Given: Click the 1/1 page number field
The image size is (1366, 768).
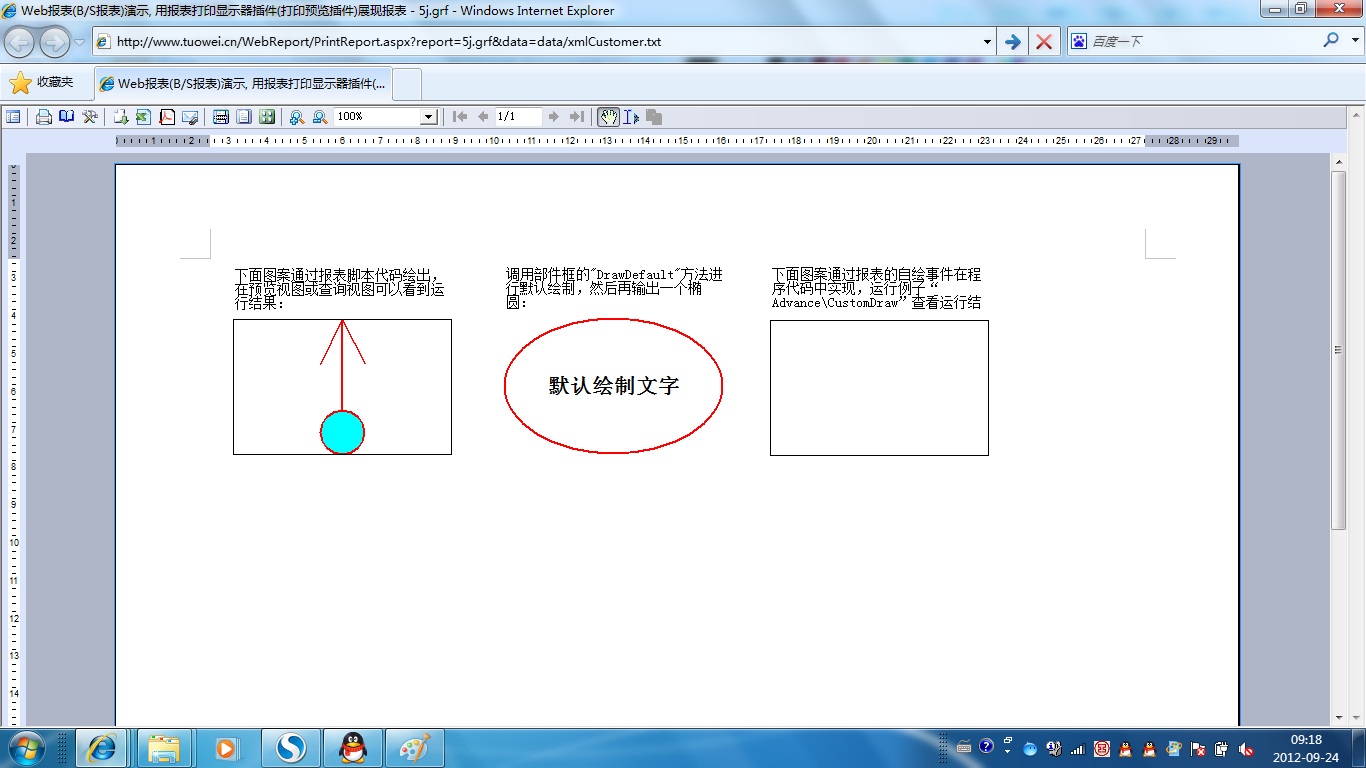Looking at the screenshot, I should click(x=518, y=117).
